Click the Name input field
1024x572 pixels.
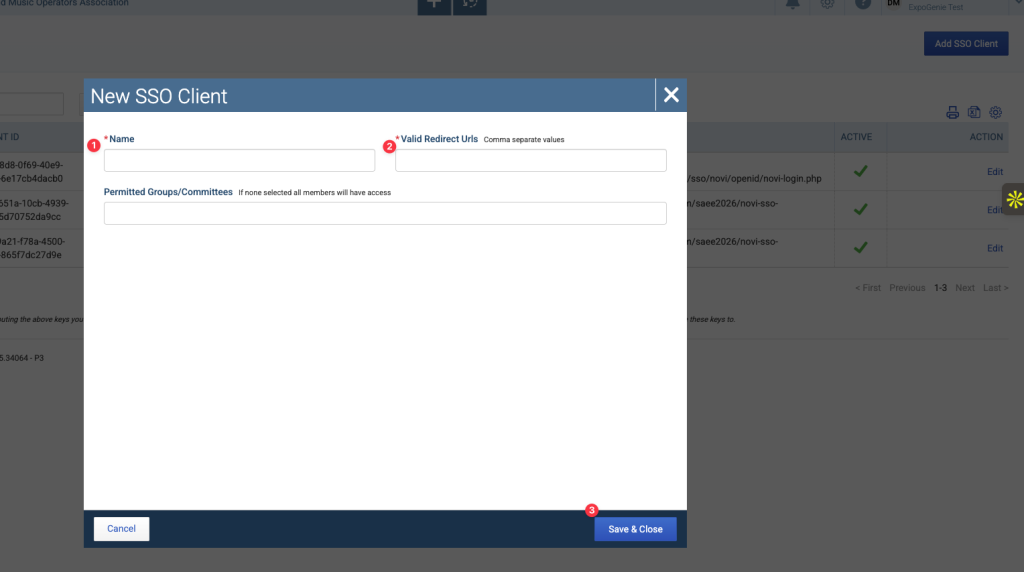point(239,161)
